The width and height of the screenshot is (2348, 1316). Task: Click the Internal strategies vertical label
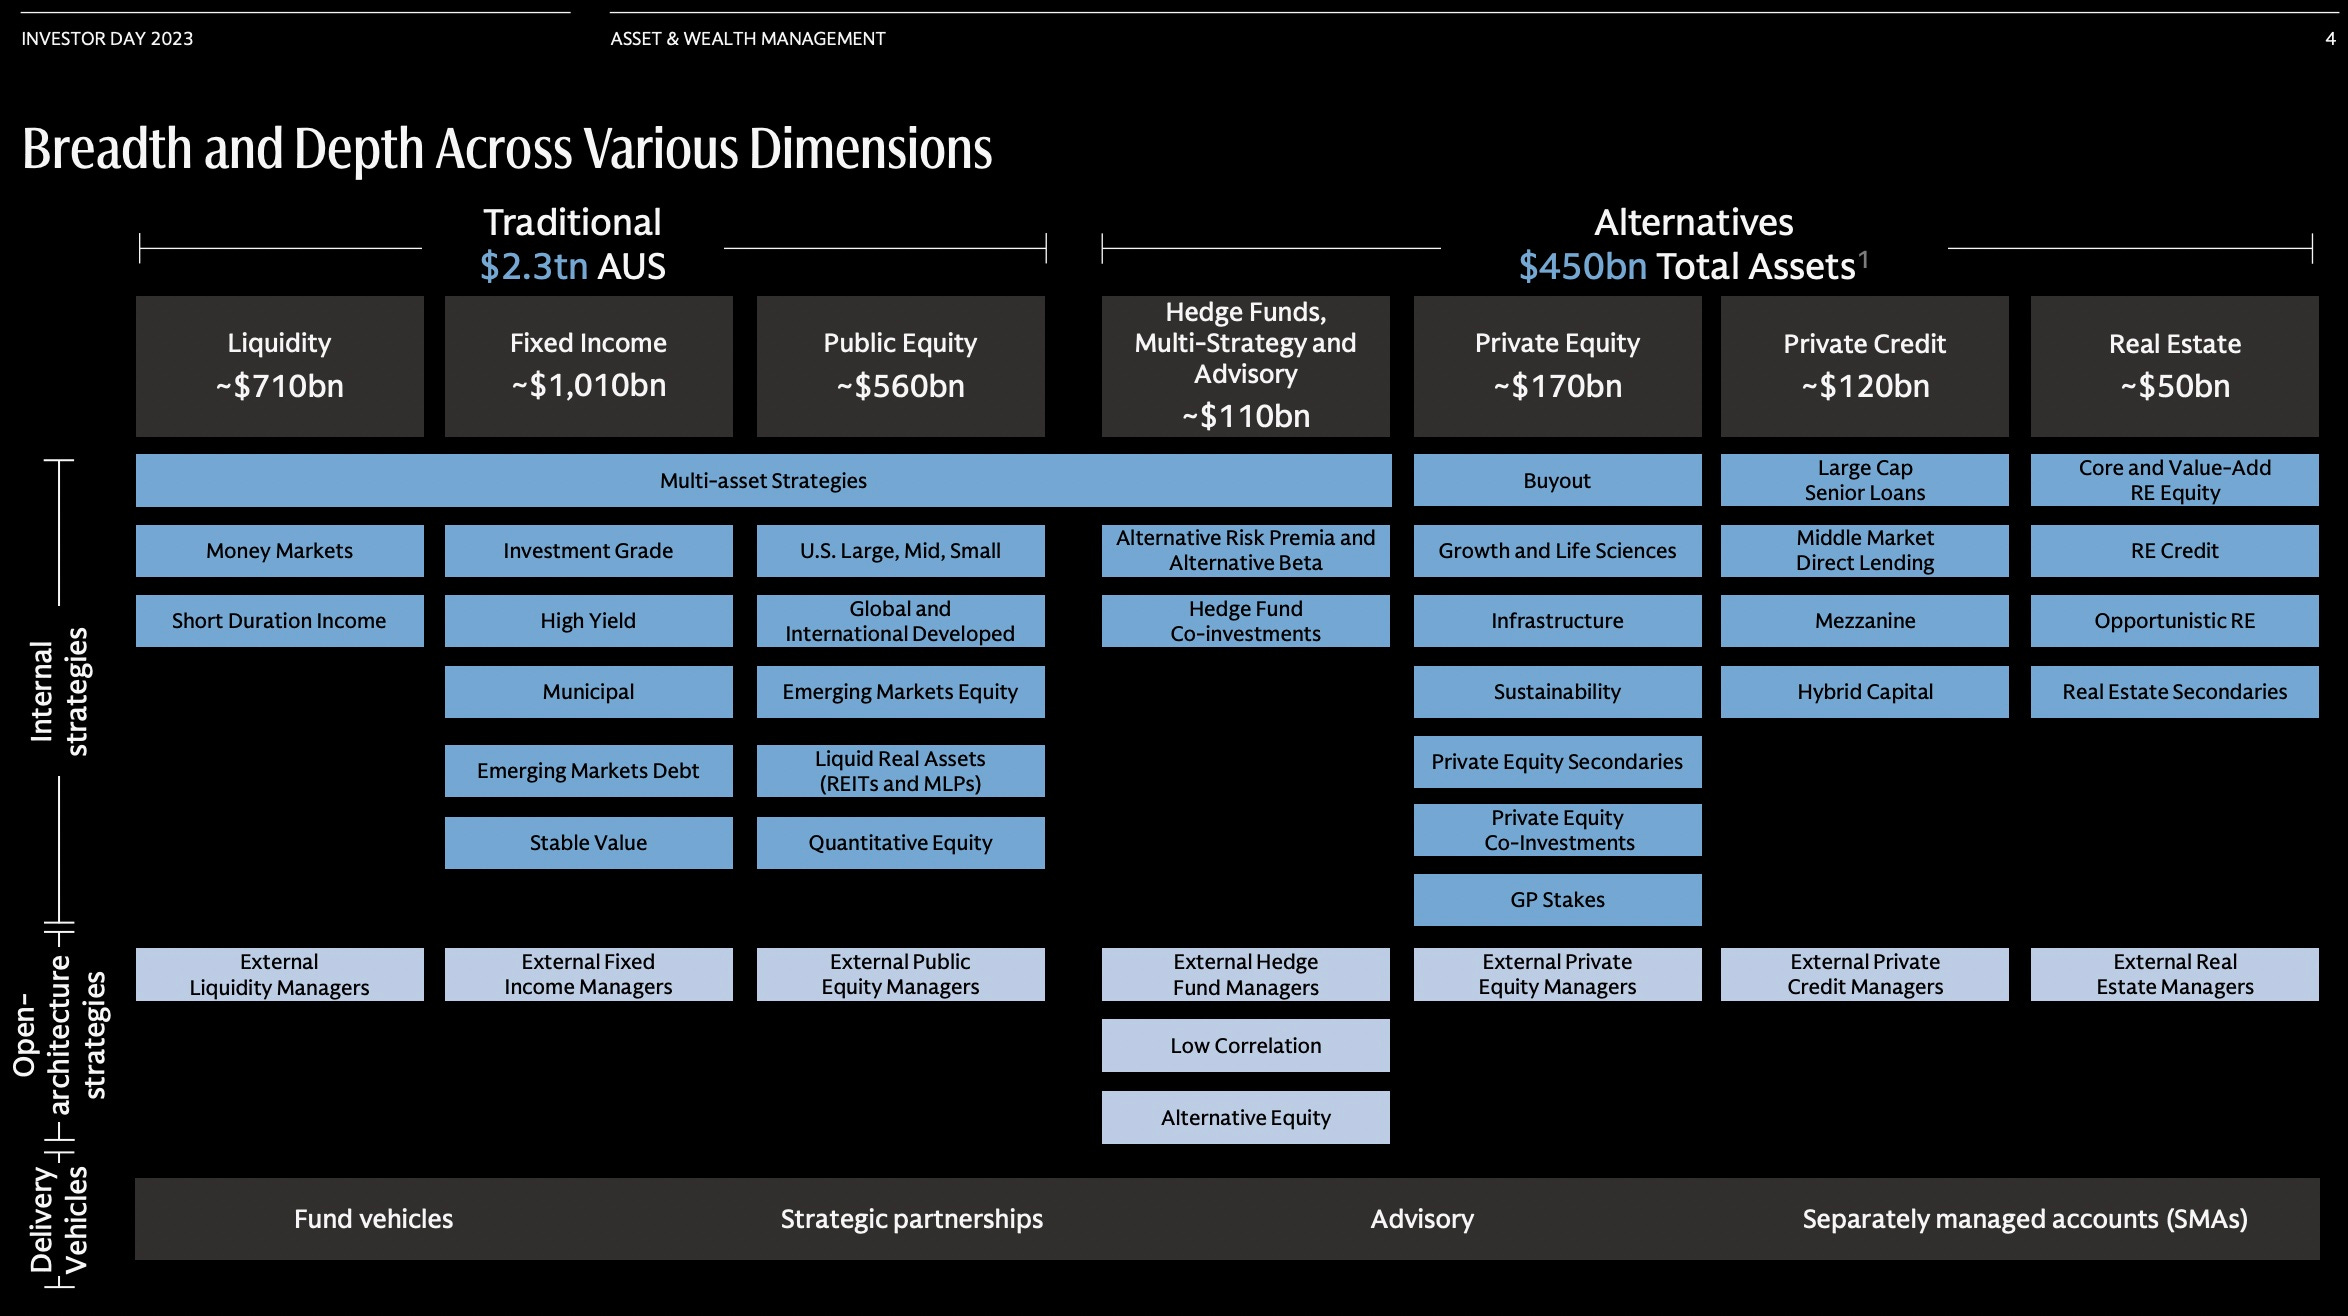(59, 691)
